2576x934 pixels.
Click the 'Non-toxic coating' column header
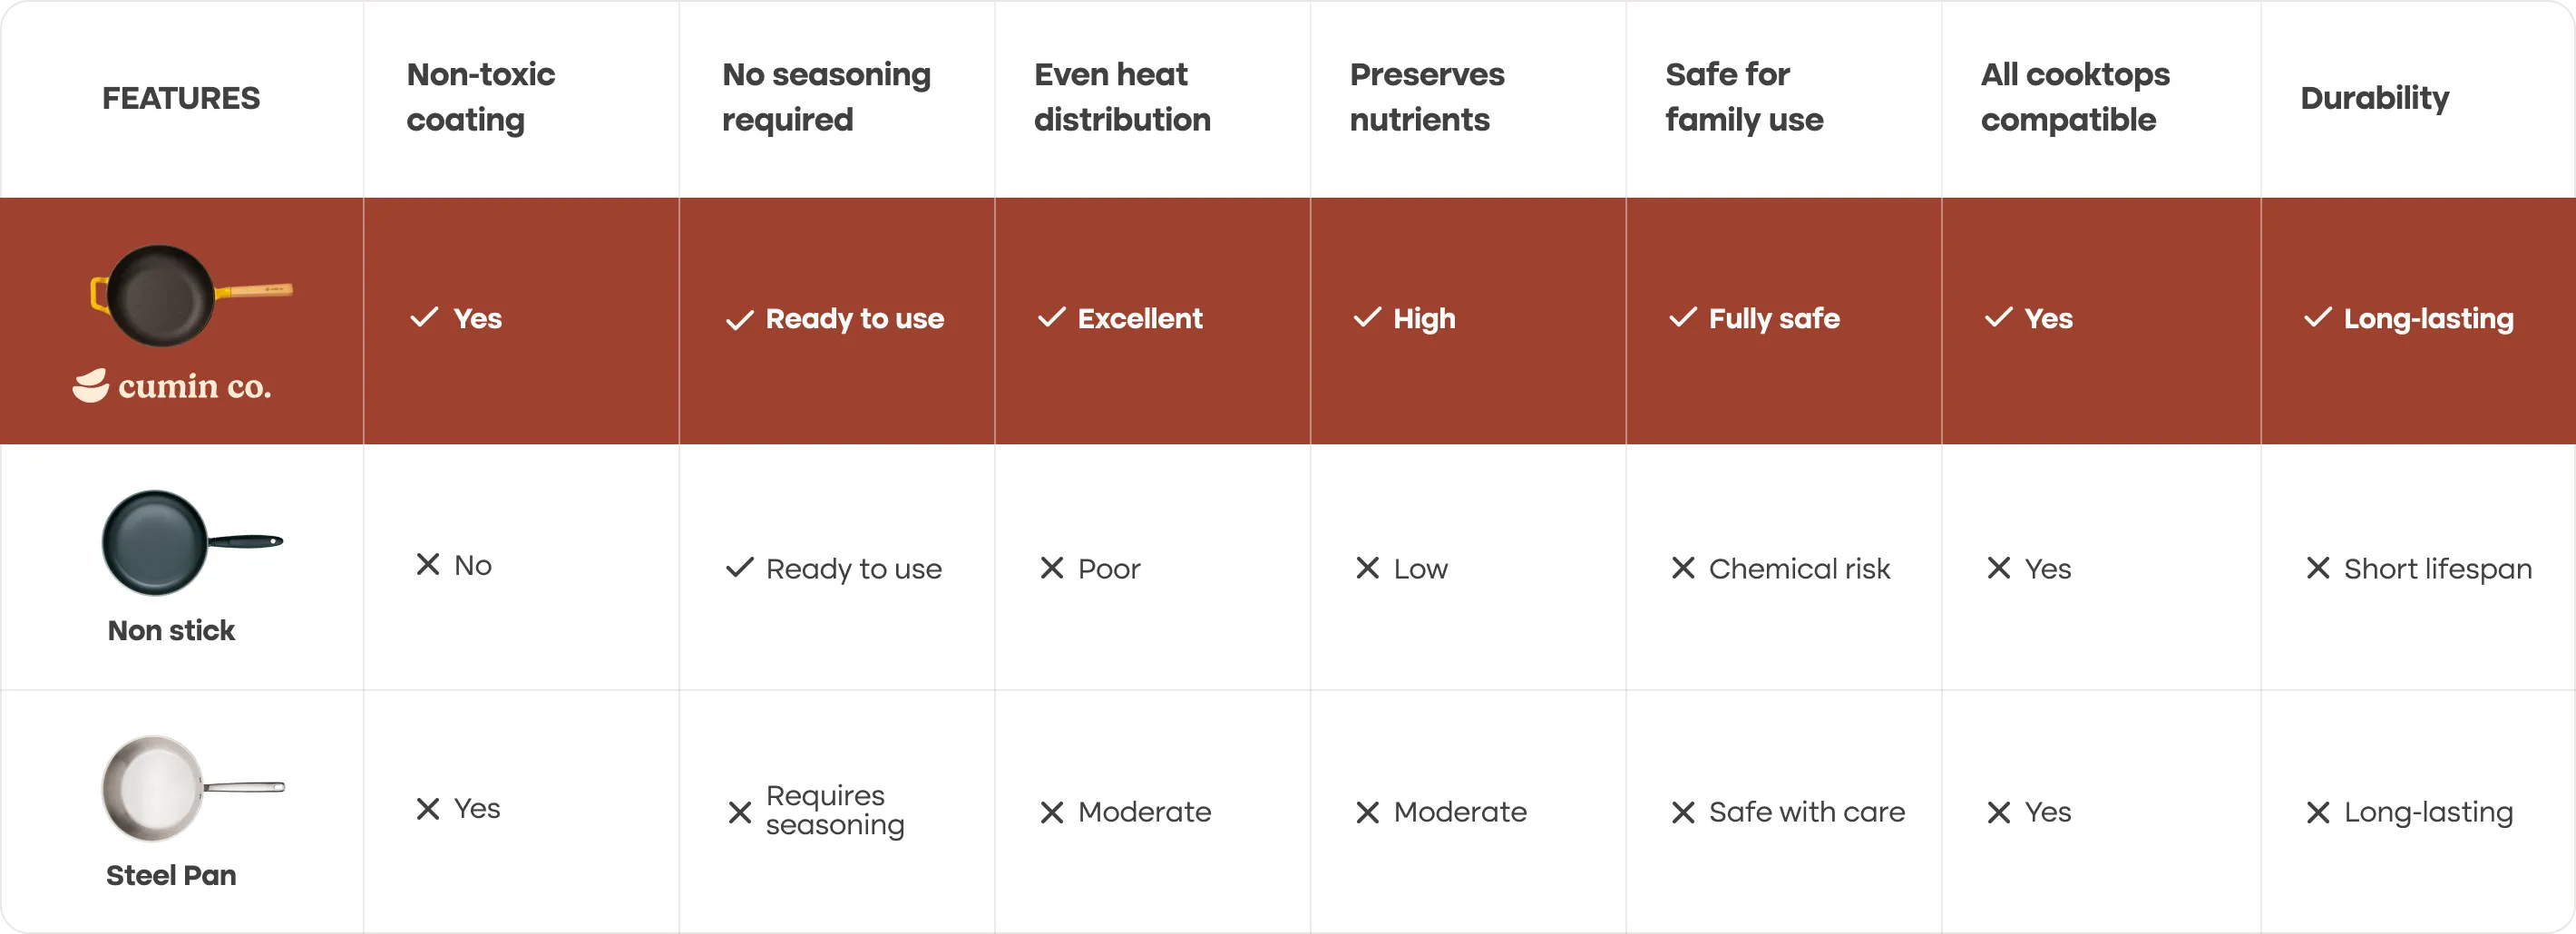click(480, 97)
